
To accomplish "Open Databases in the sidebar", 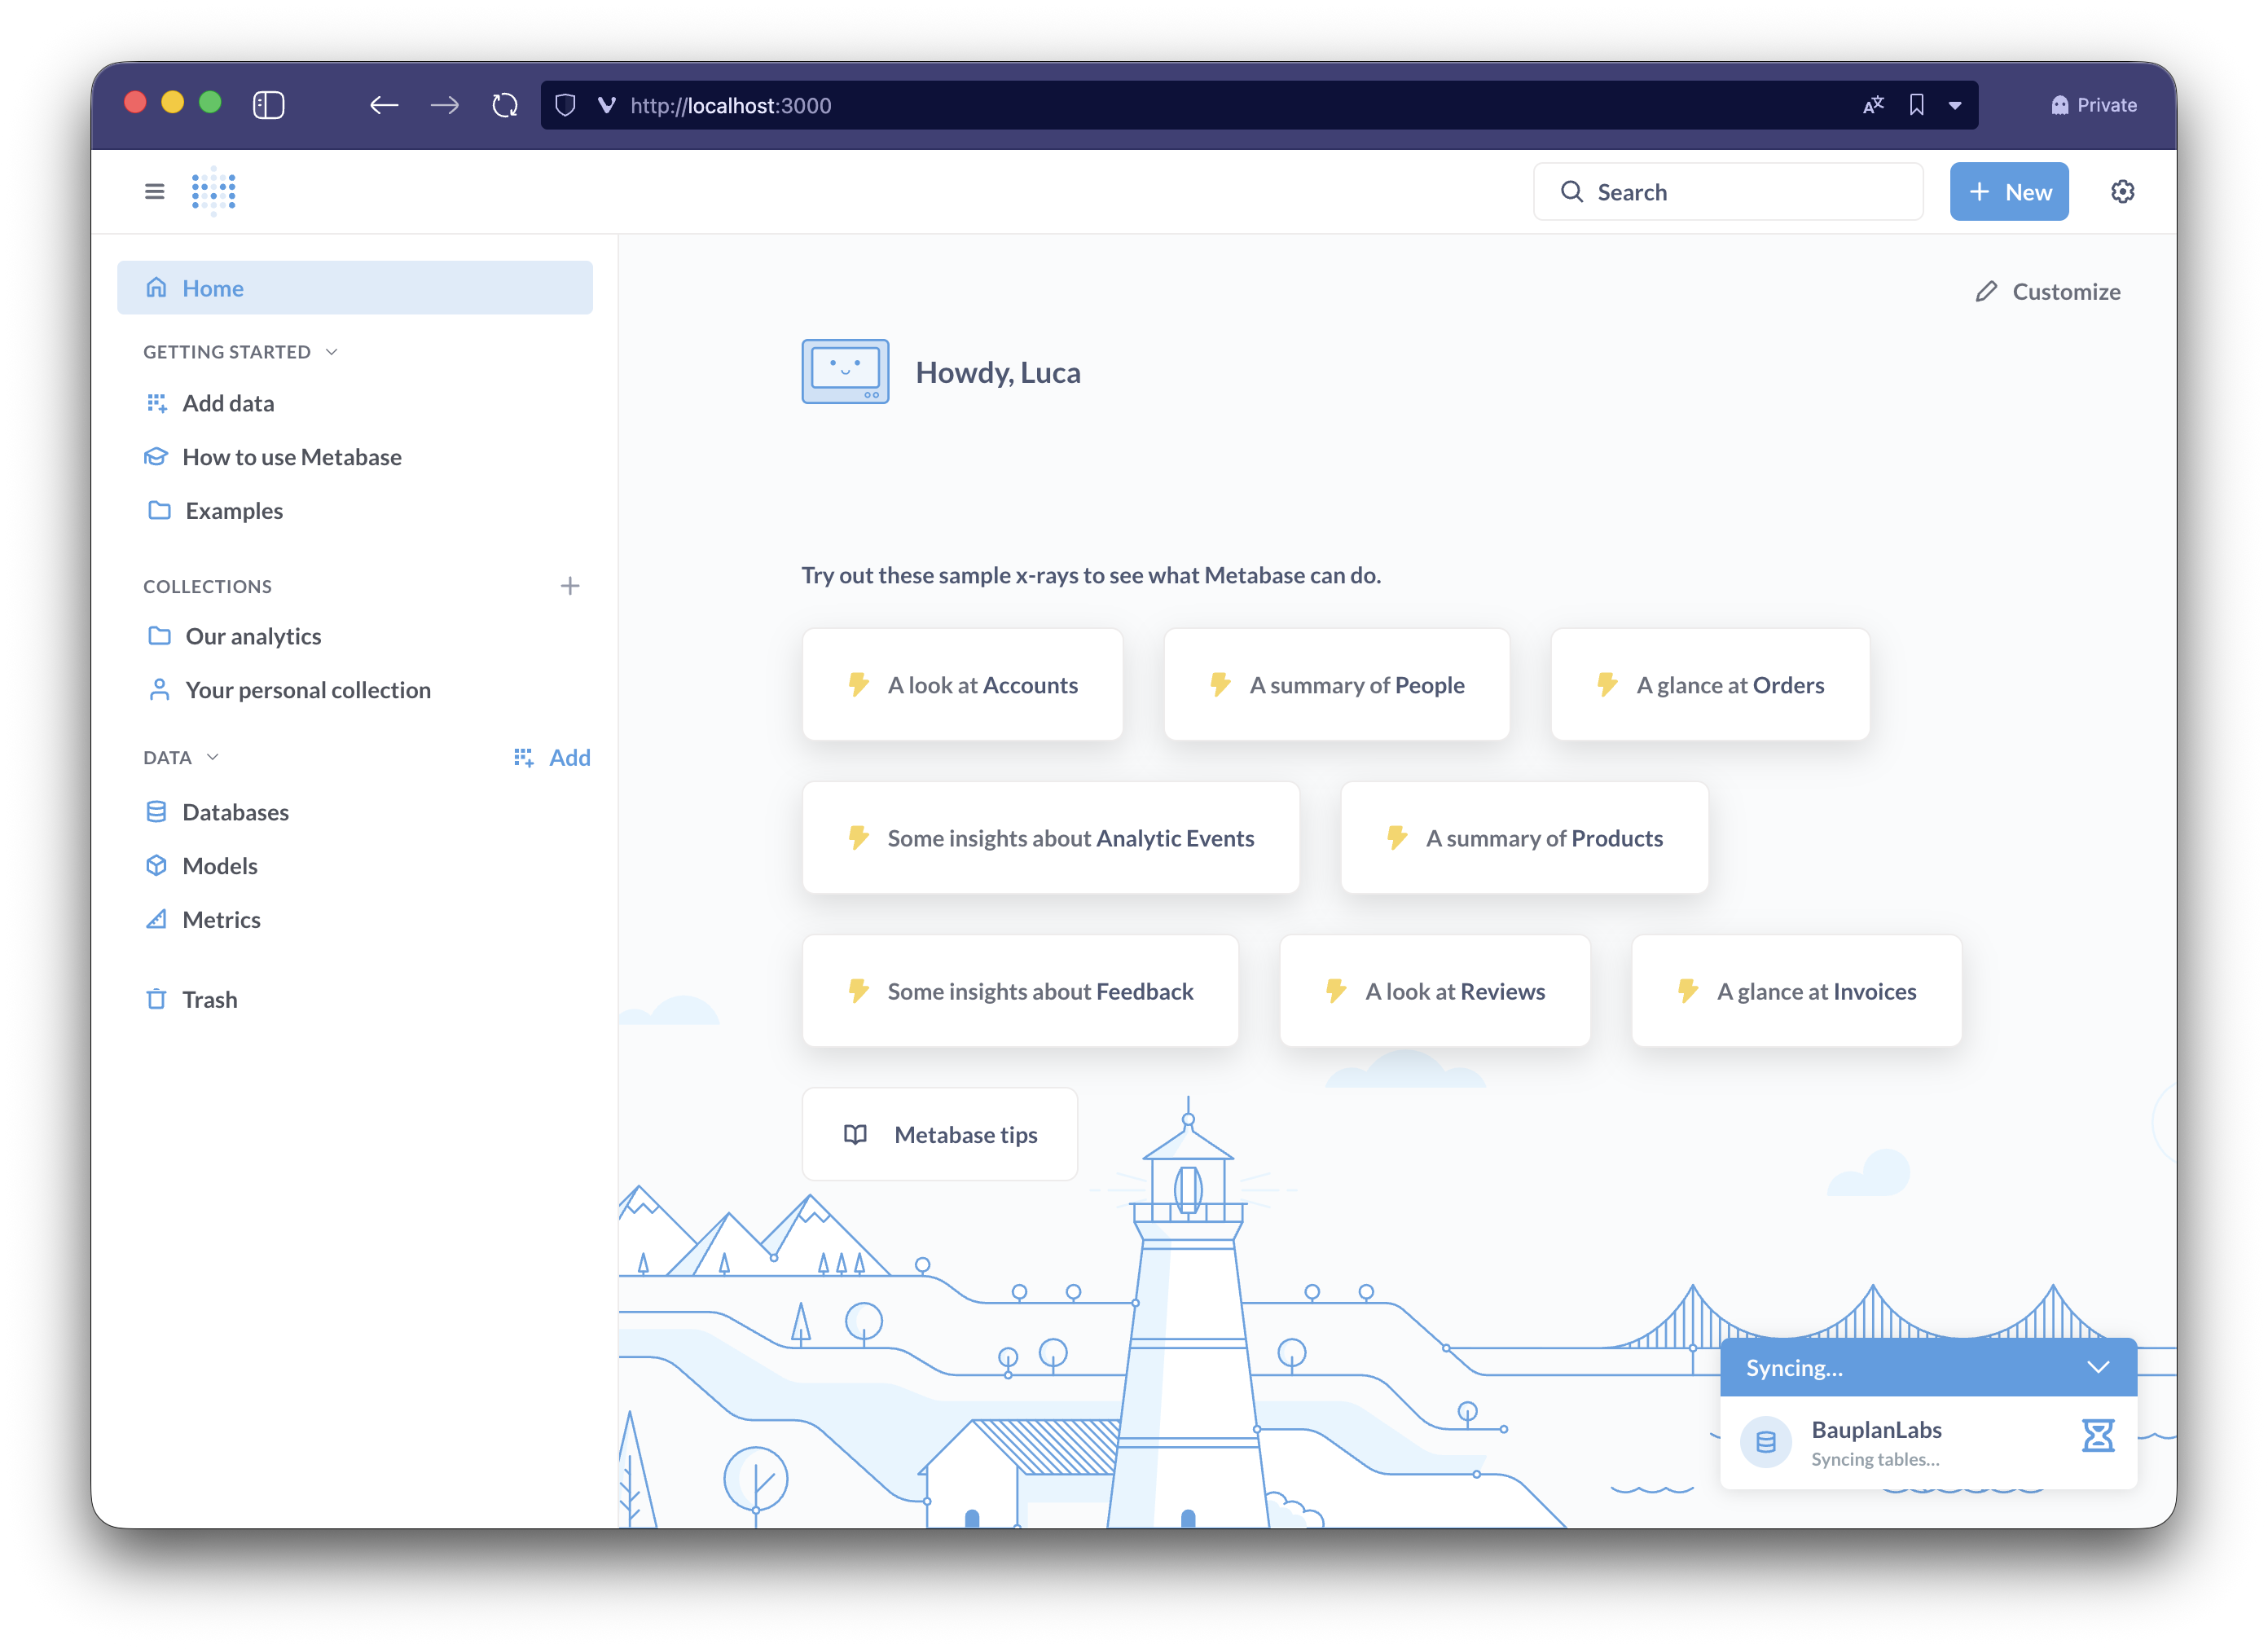I will 235,812.
